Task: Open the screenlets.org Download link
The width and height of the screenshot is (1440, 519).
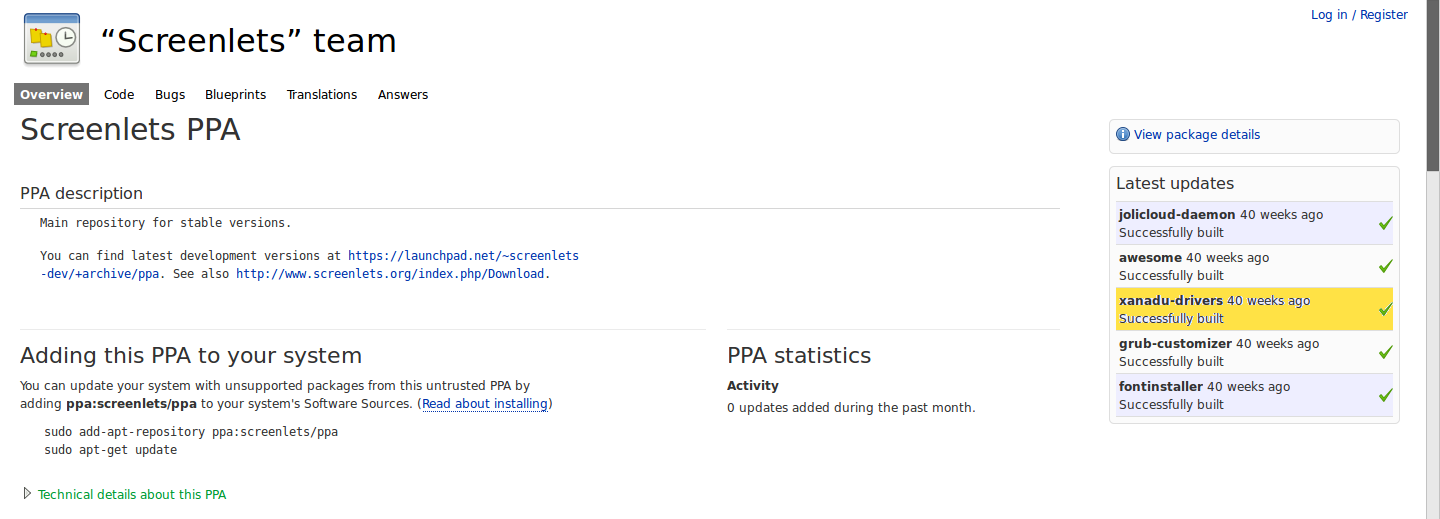Action: click(x=390, y=274)
